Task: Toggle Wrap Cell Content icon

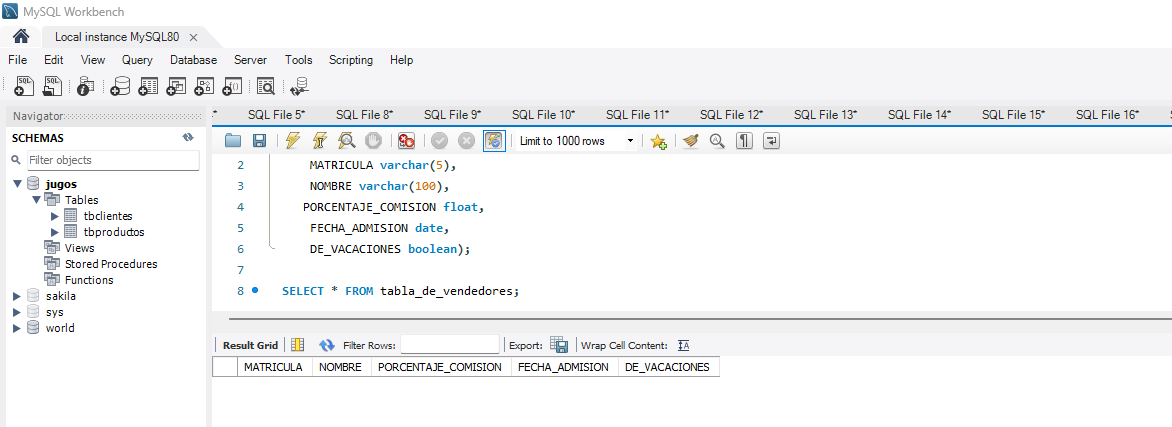Action: click(x=683, y=345)
